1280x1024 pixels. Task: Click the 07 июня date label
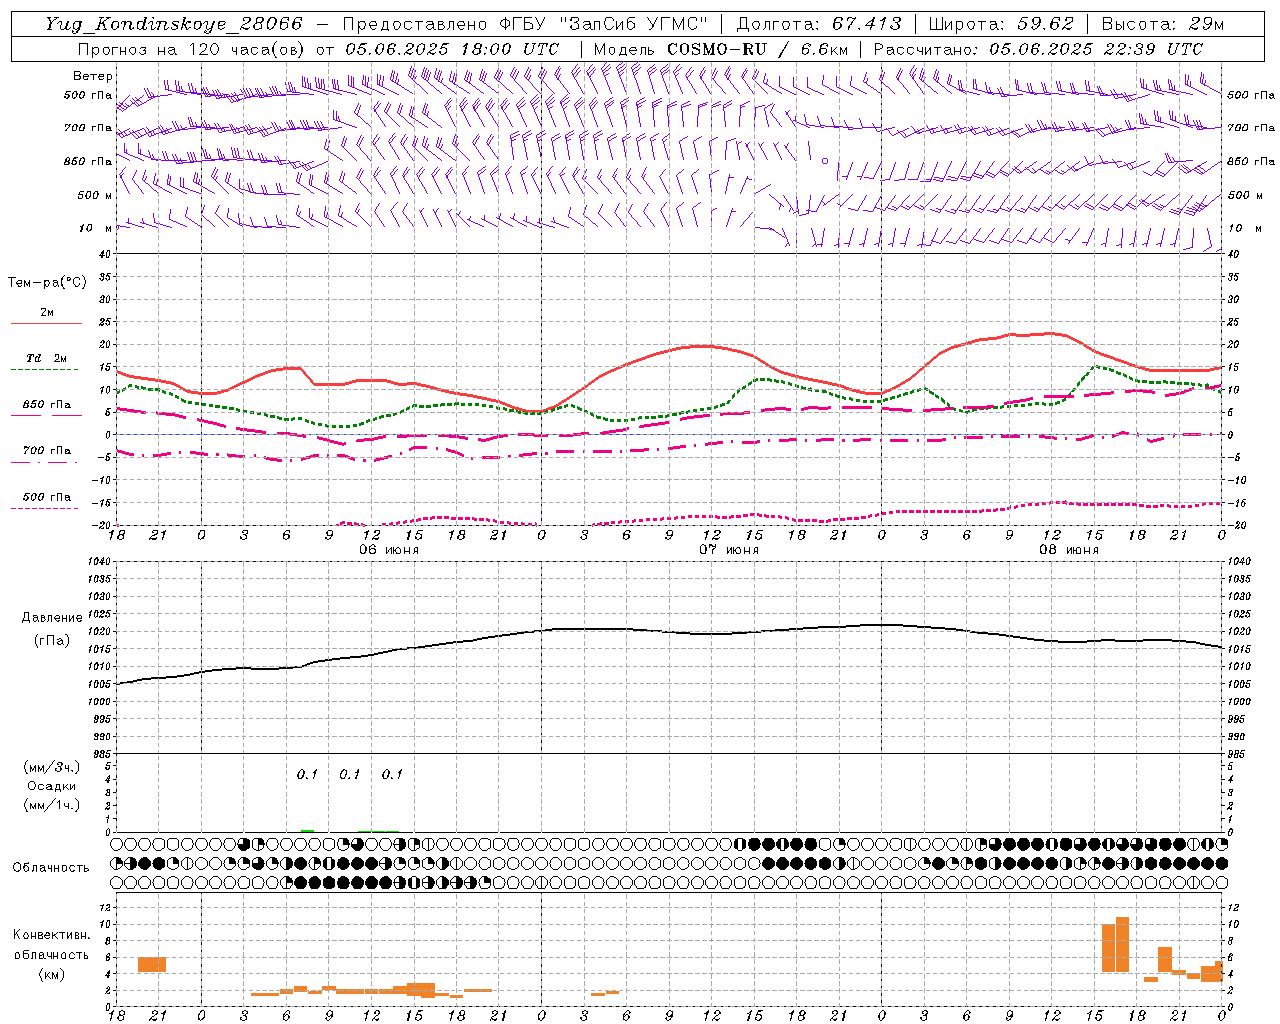728,550
